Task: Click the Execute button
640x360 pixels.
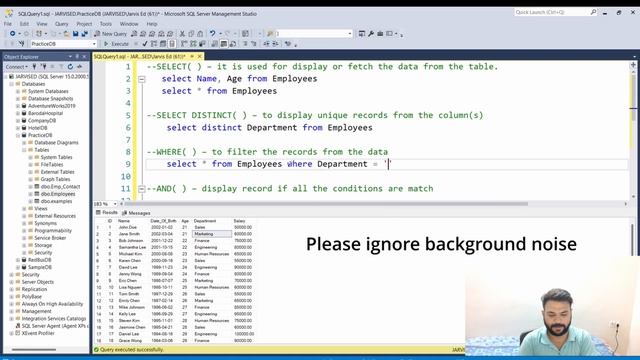Action: point(116,44)
